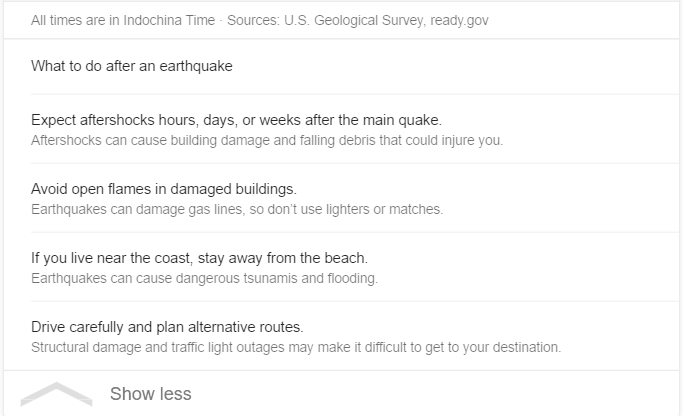Click the phrase "plan alternative routes"
This screenshot has height=416, width=695.
[245, 327]
